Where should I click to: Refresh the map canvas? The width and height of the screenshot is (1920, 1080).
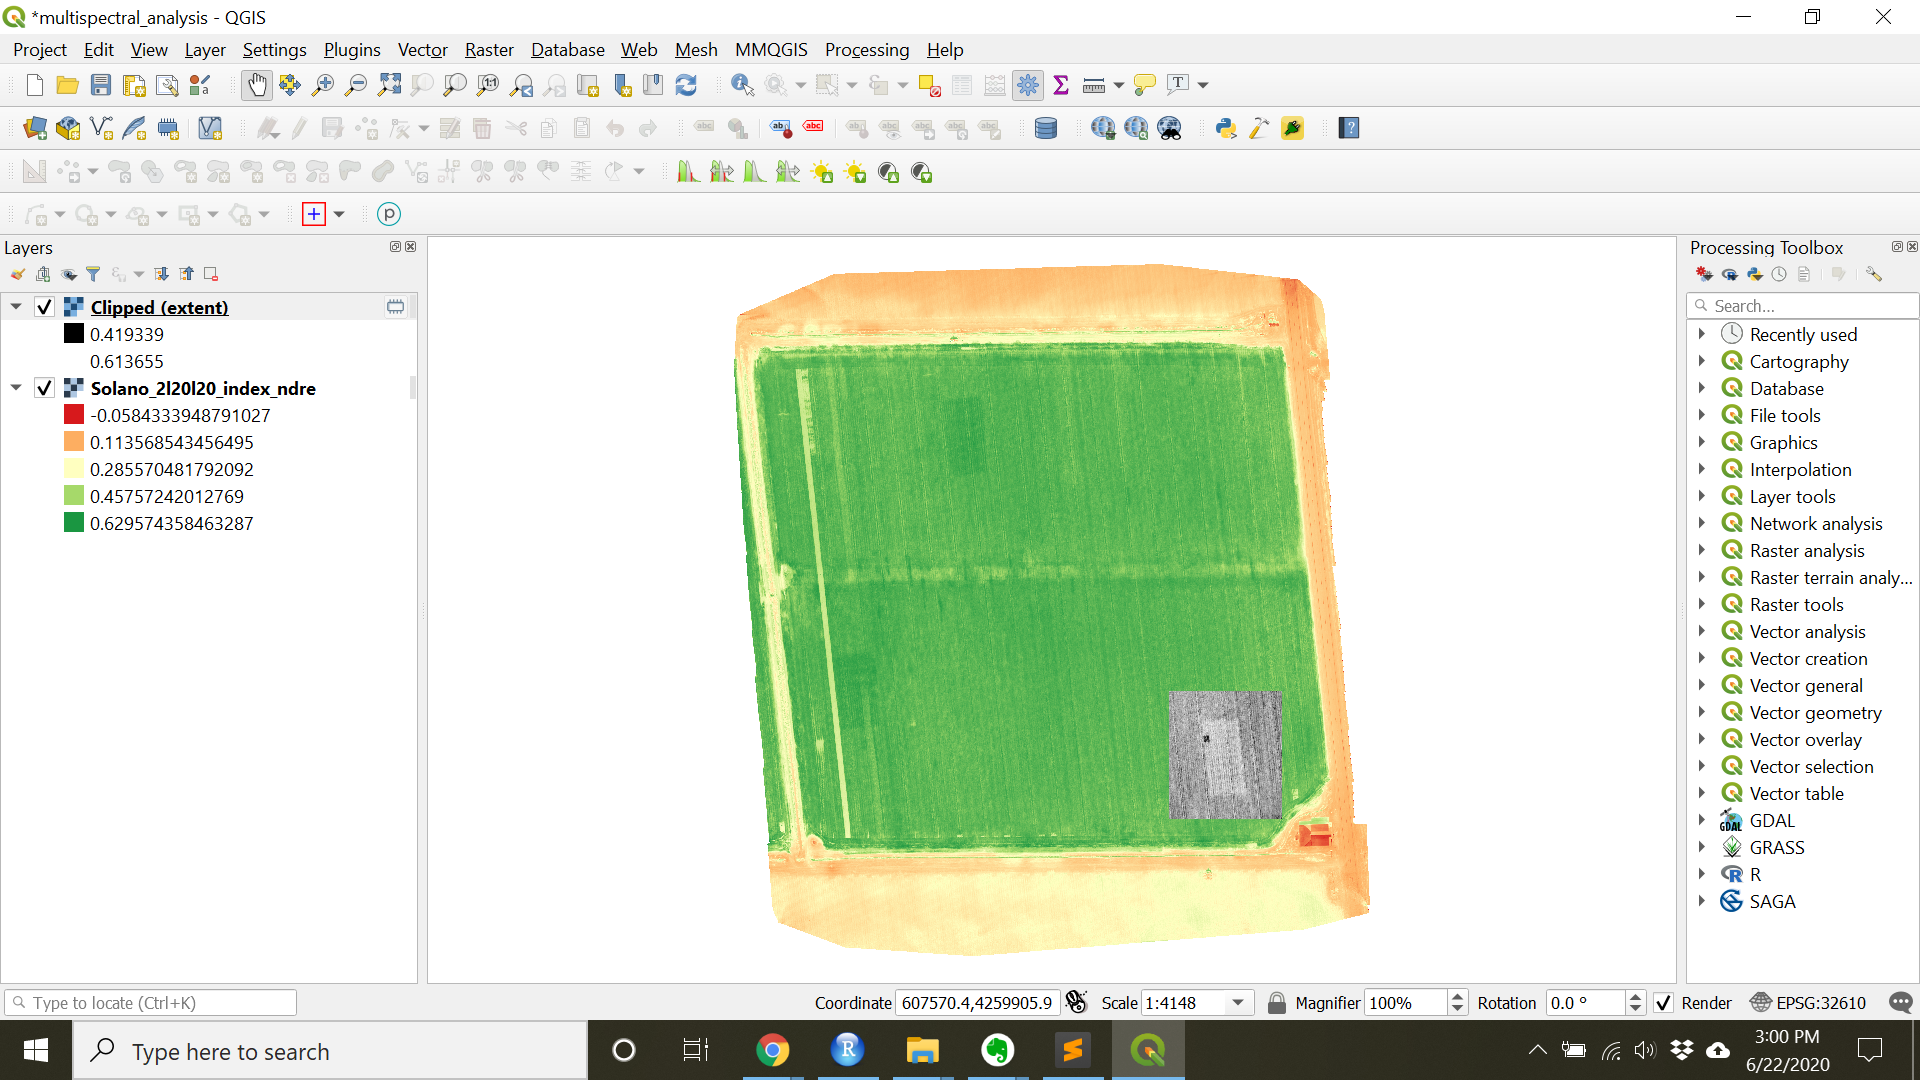(686, 86)
